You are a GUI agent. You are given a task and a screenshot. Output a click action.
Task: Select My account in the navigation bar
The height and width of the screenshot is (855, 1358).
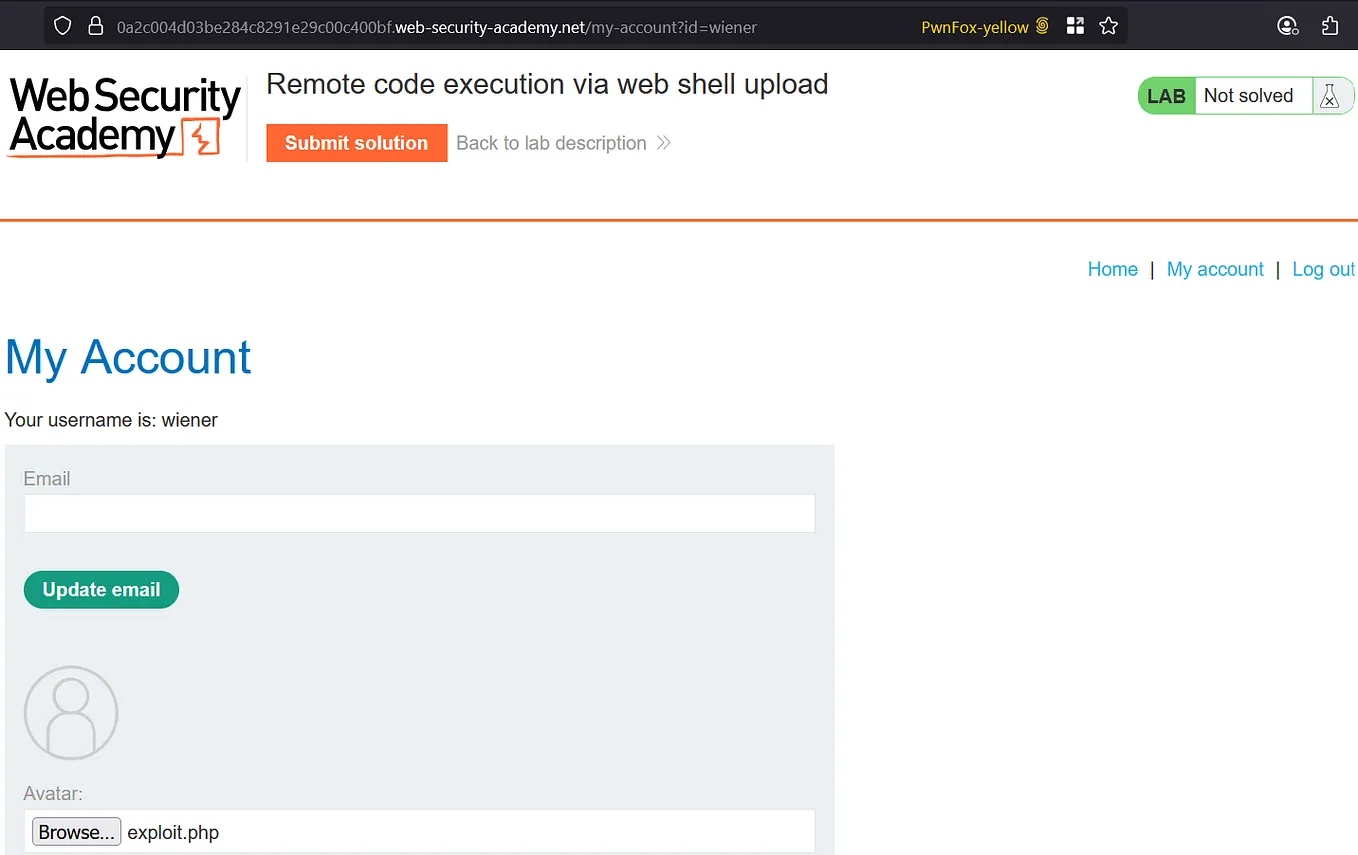click(1215, 269)
